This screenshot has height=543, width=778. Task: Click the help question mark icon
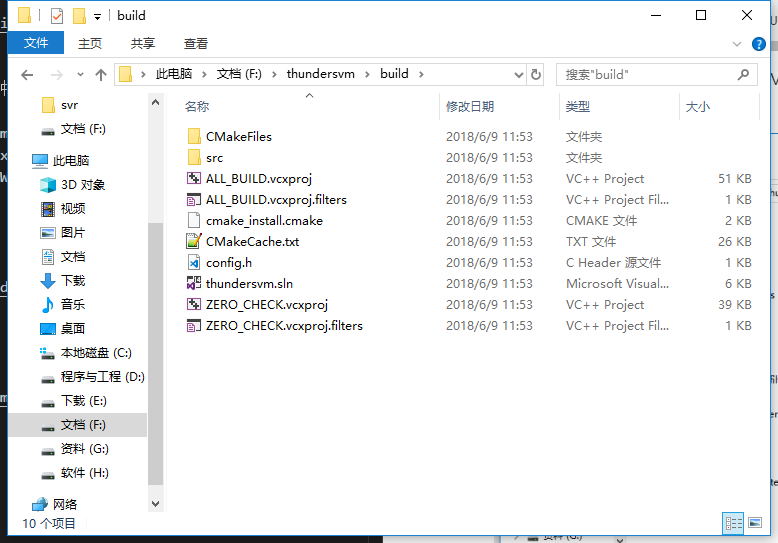coord(761,44)
